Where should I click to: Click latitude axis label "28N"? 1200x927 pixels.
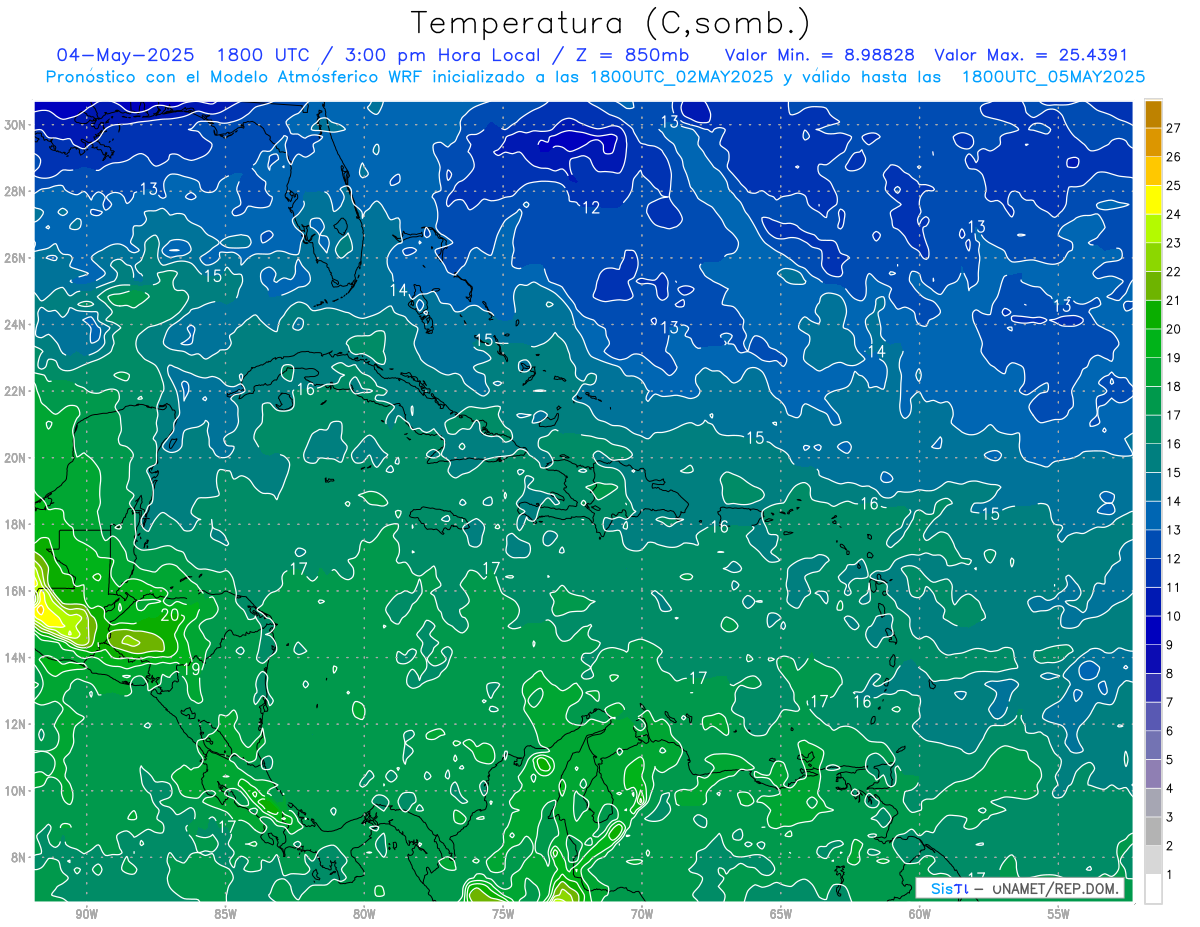click(x=15, y=191)
